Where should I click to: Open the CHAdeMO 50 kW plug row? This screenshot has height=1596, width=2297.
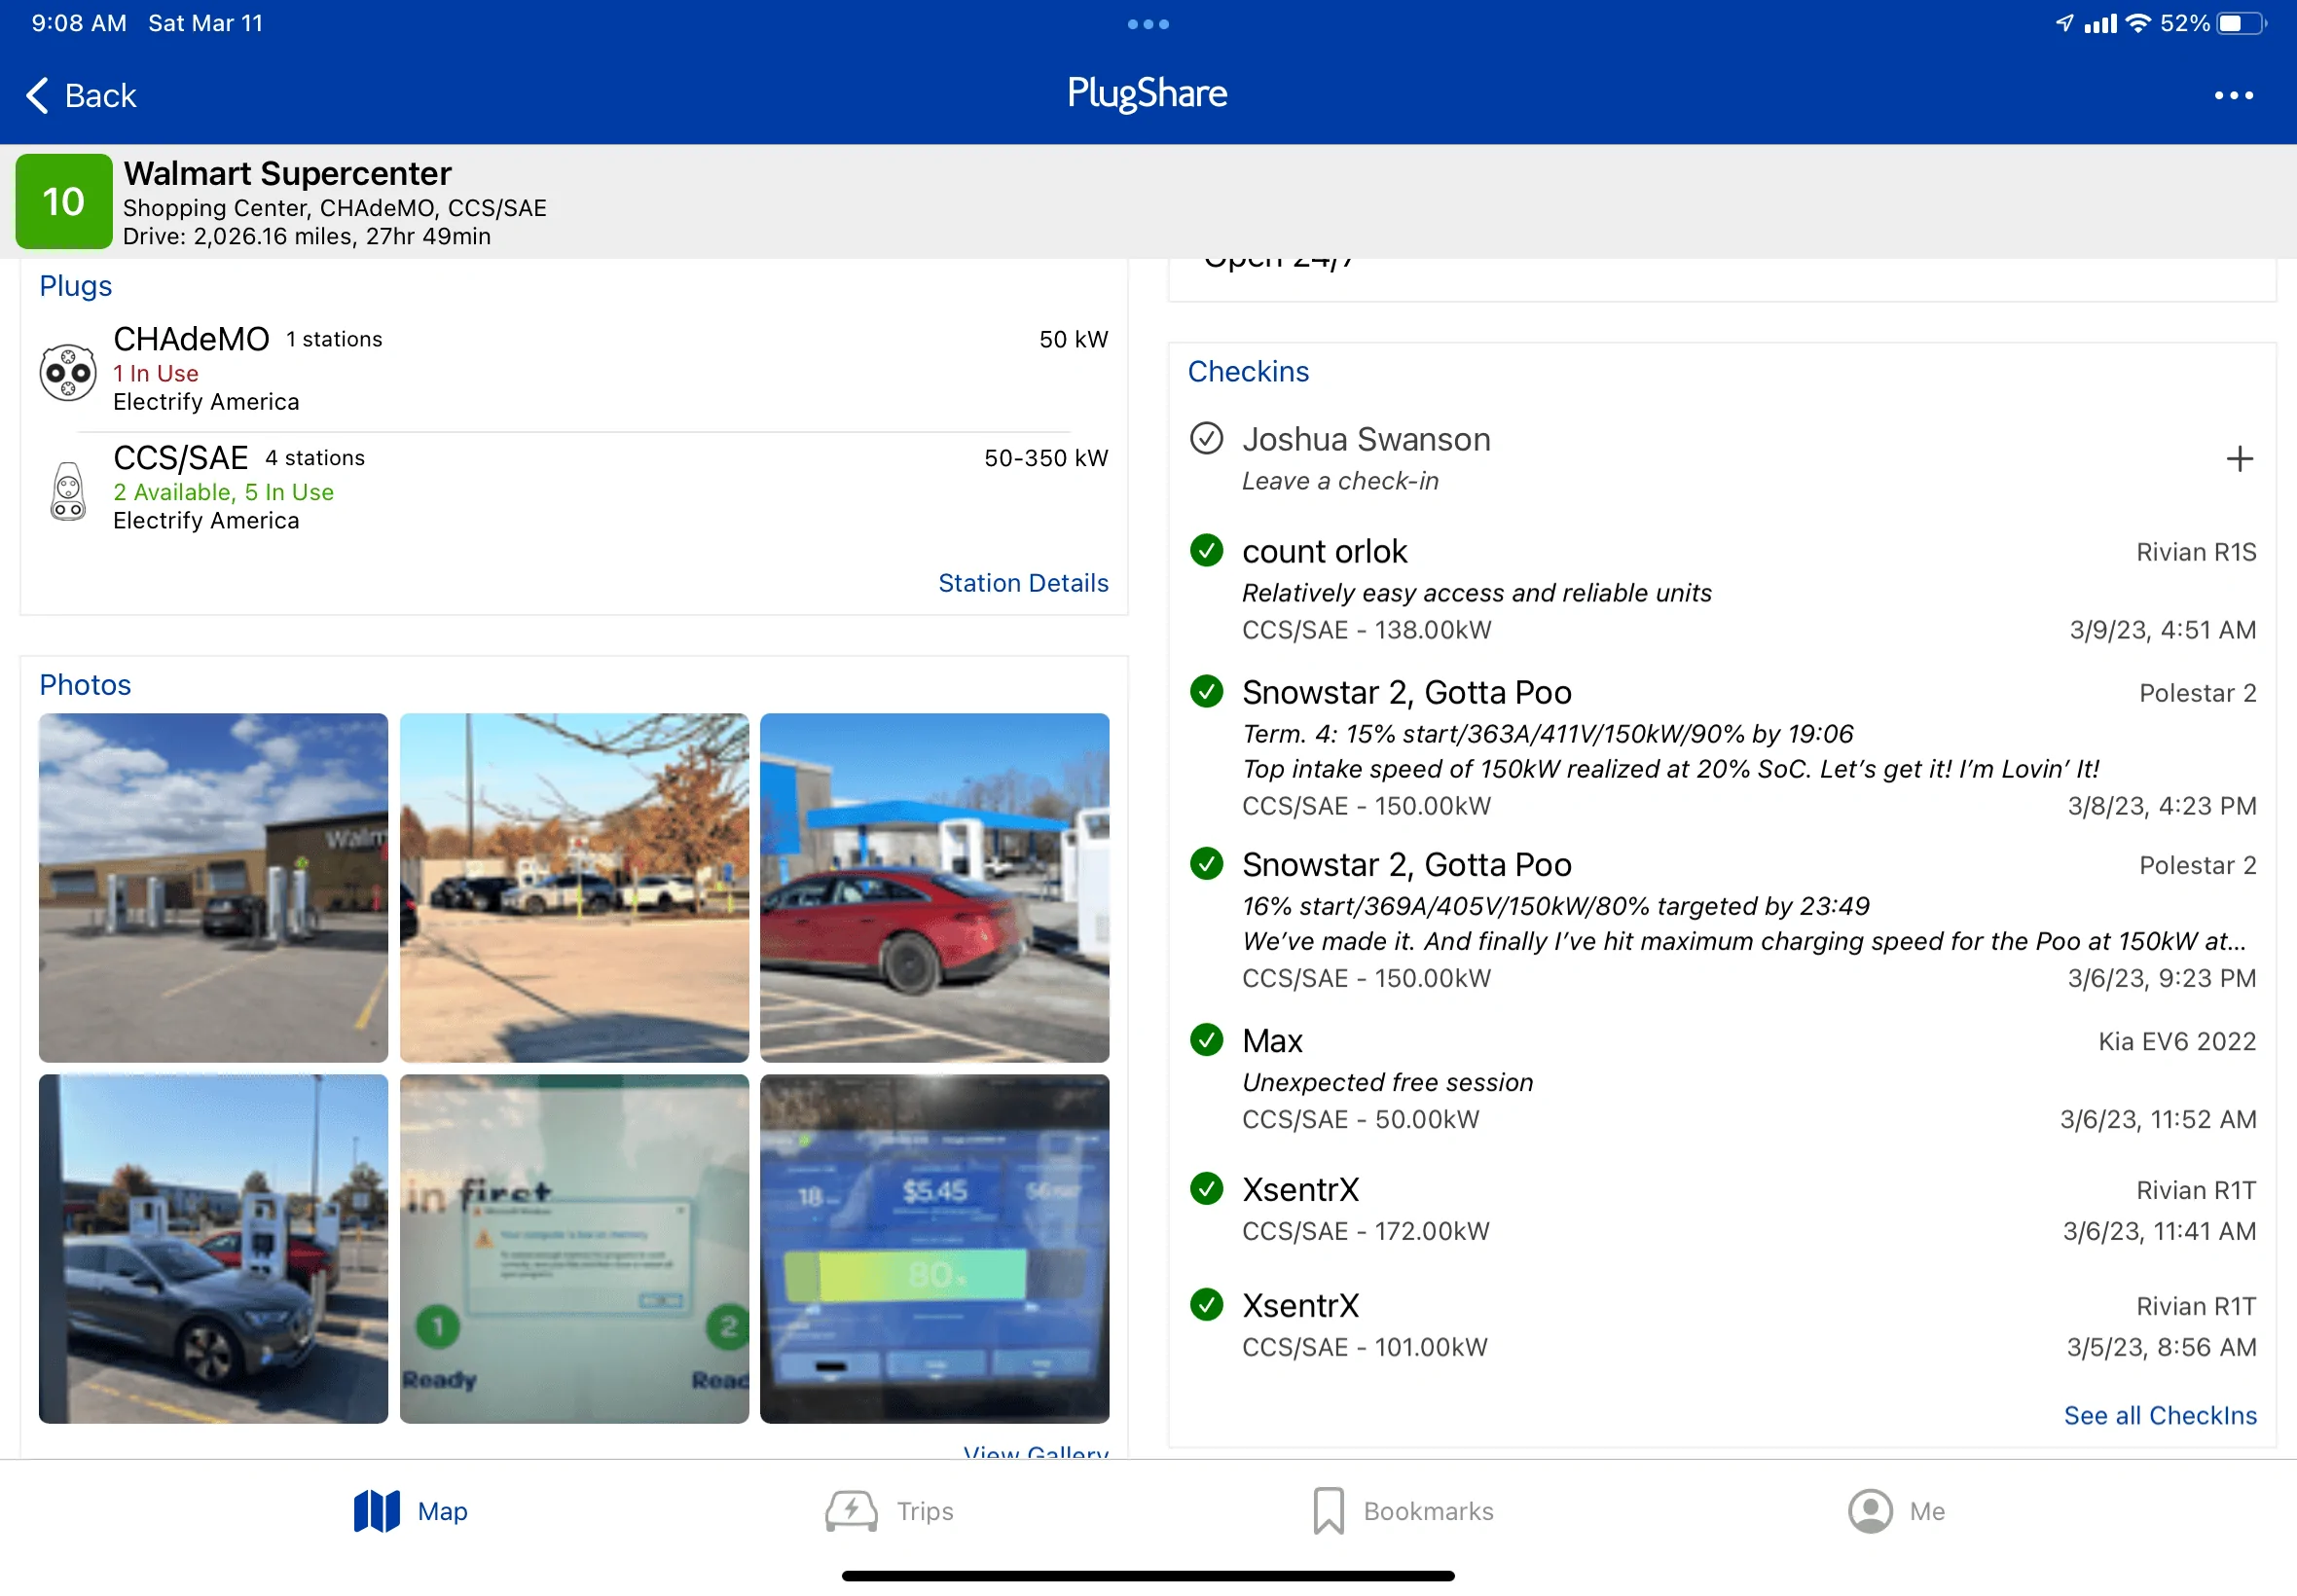tap(574, 370)
